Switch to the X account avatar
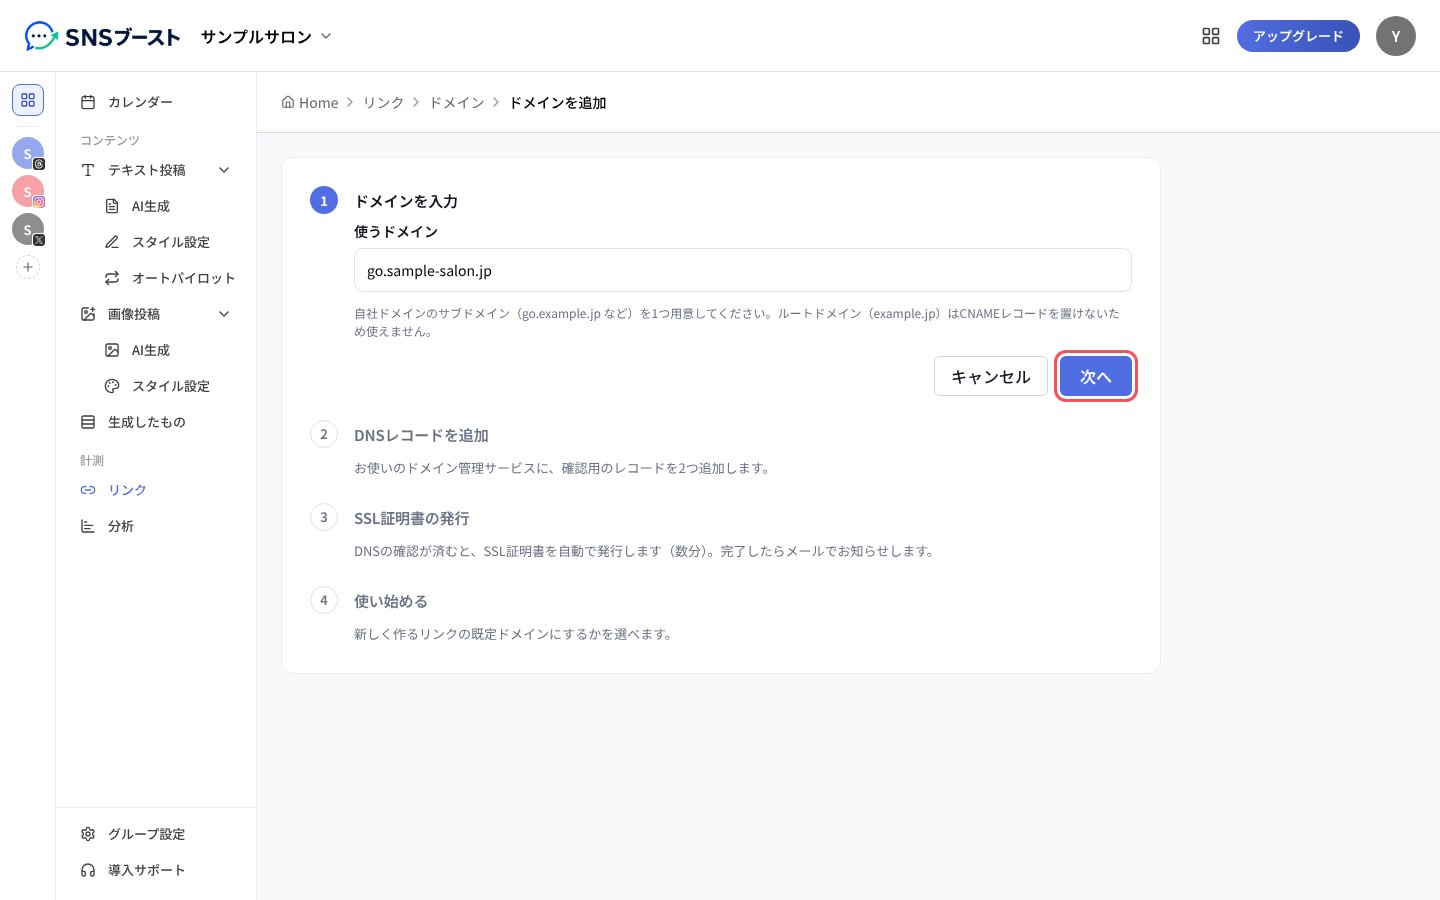 pos(28,229)
